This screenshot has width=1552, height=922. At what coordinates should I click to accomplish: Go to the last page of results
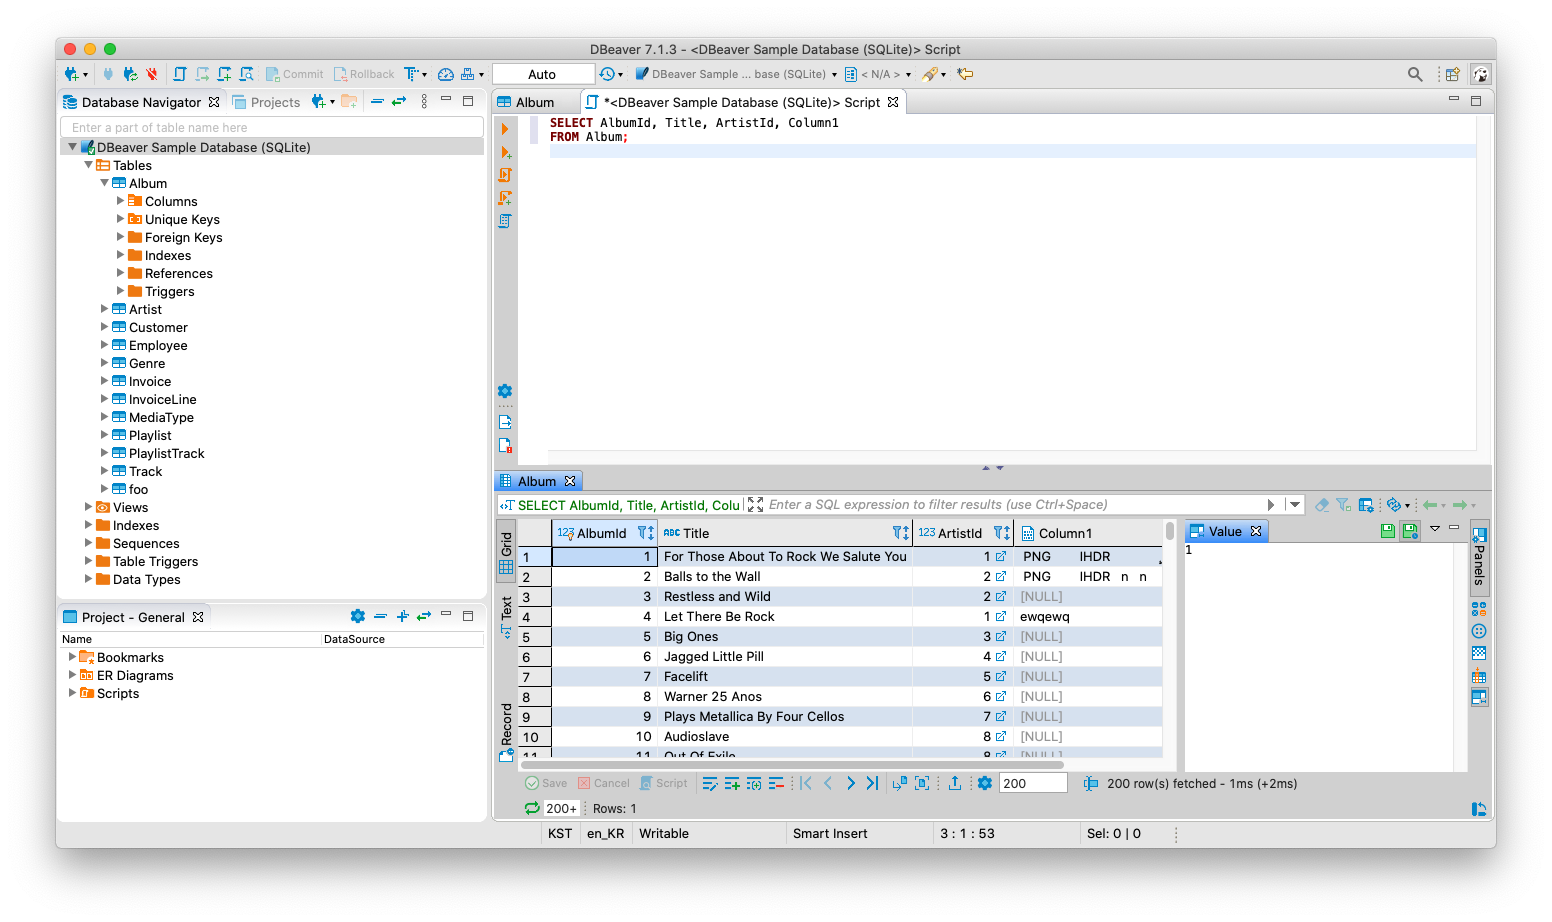[x=872, y=784]
